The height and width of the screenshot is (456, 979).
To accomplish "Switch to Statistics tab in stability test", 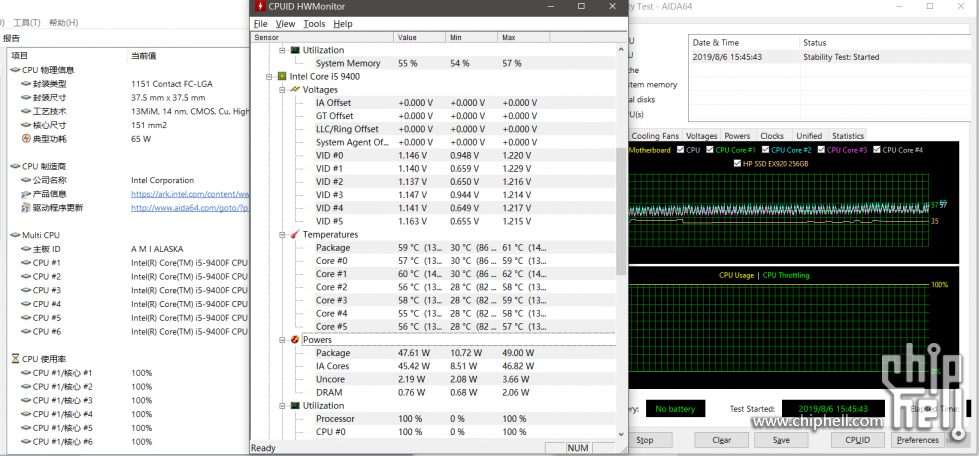I will [848, 136].
